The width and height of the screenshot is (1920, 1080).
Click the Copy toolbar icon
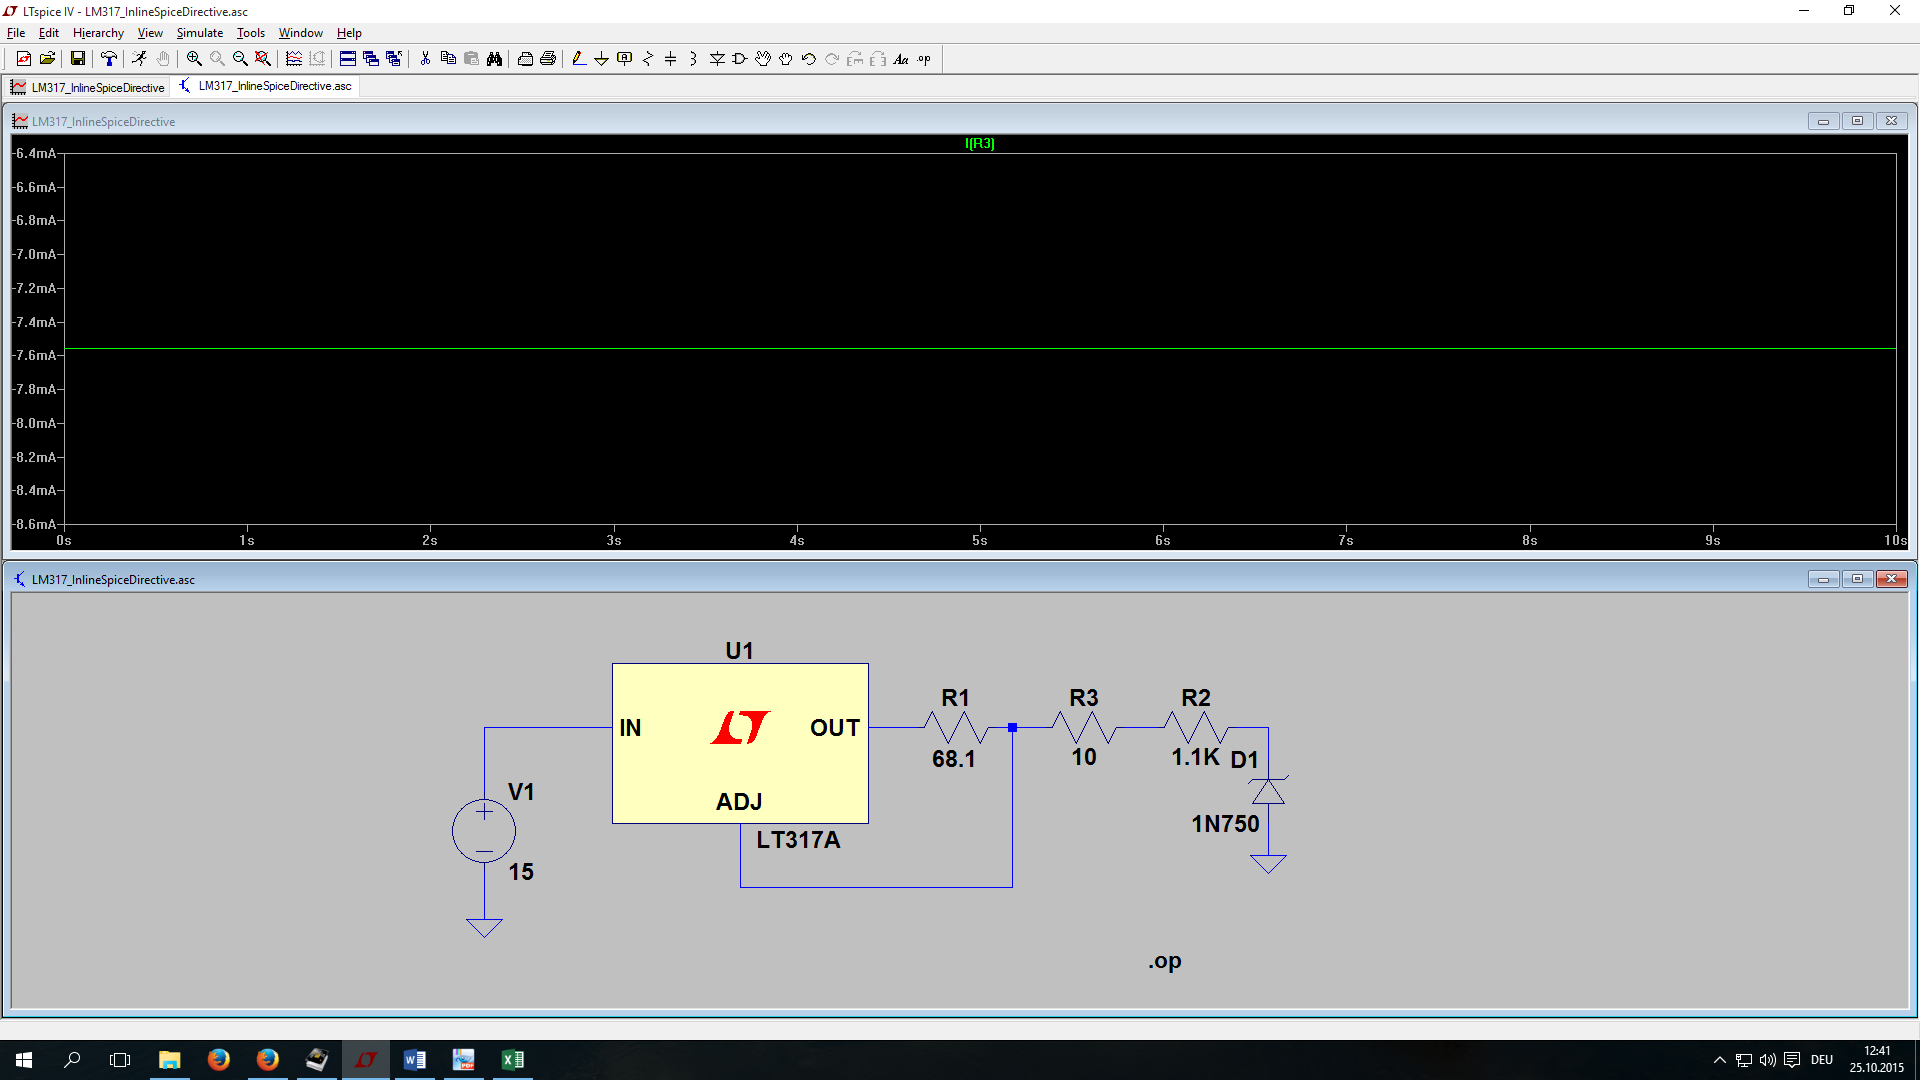click(448, 59)
